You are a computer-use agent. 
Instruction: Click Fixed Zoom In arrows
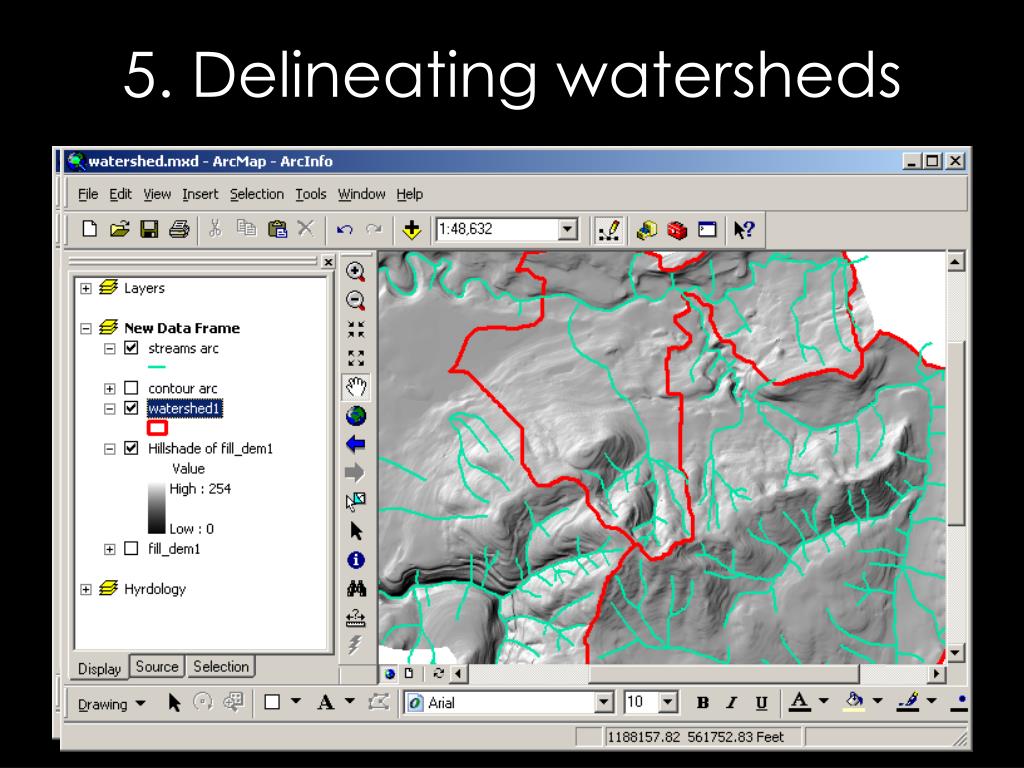[356, 329]
